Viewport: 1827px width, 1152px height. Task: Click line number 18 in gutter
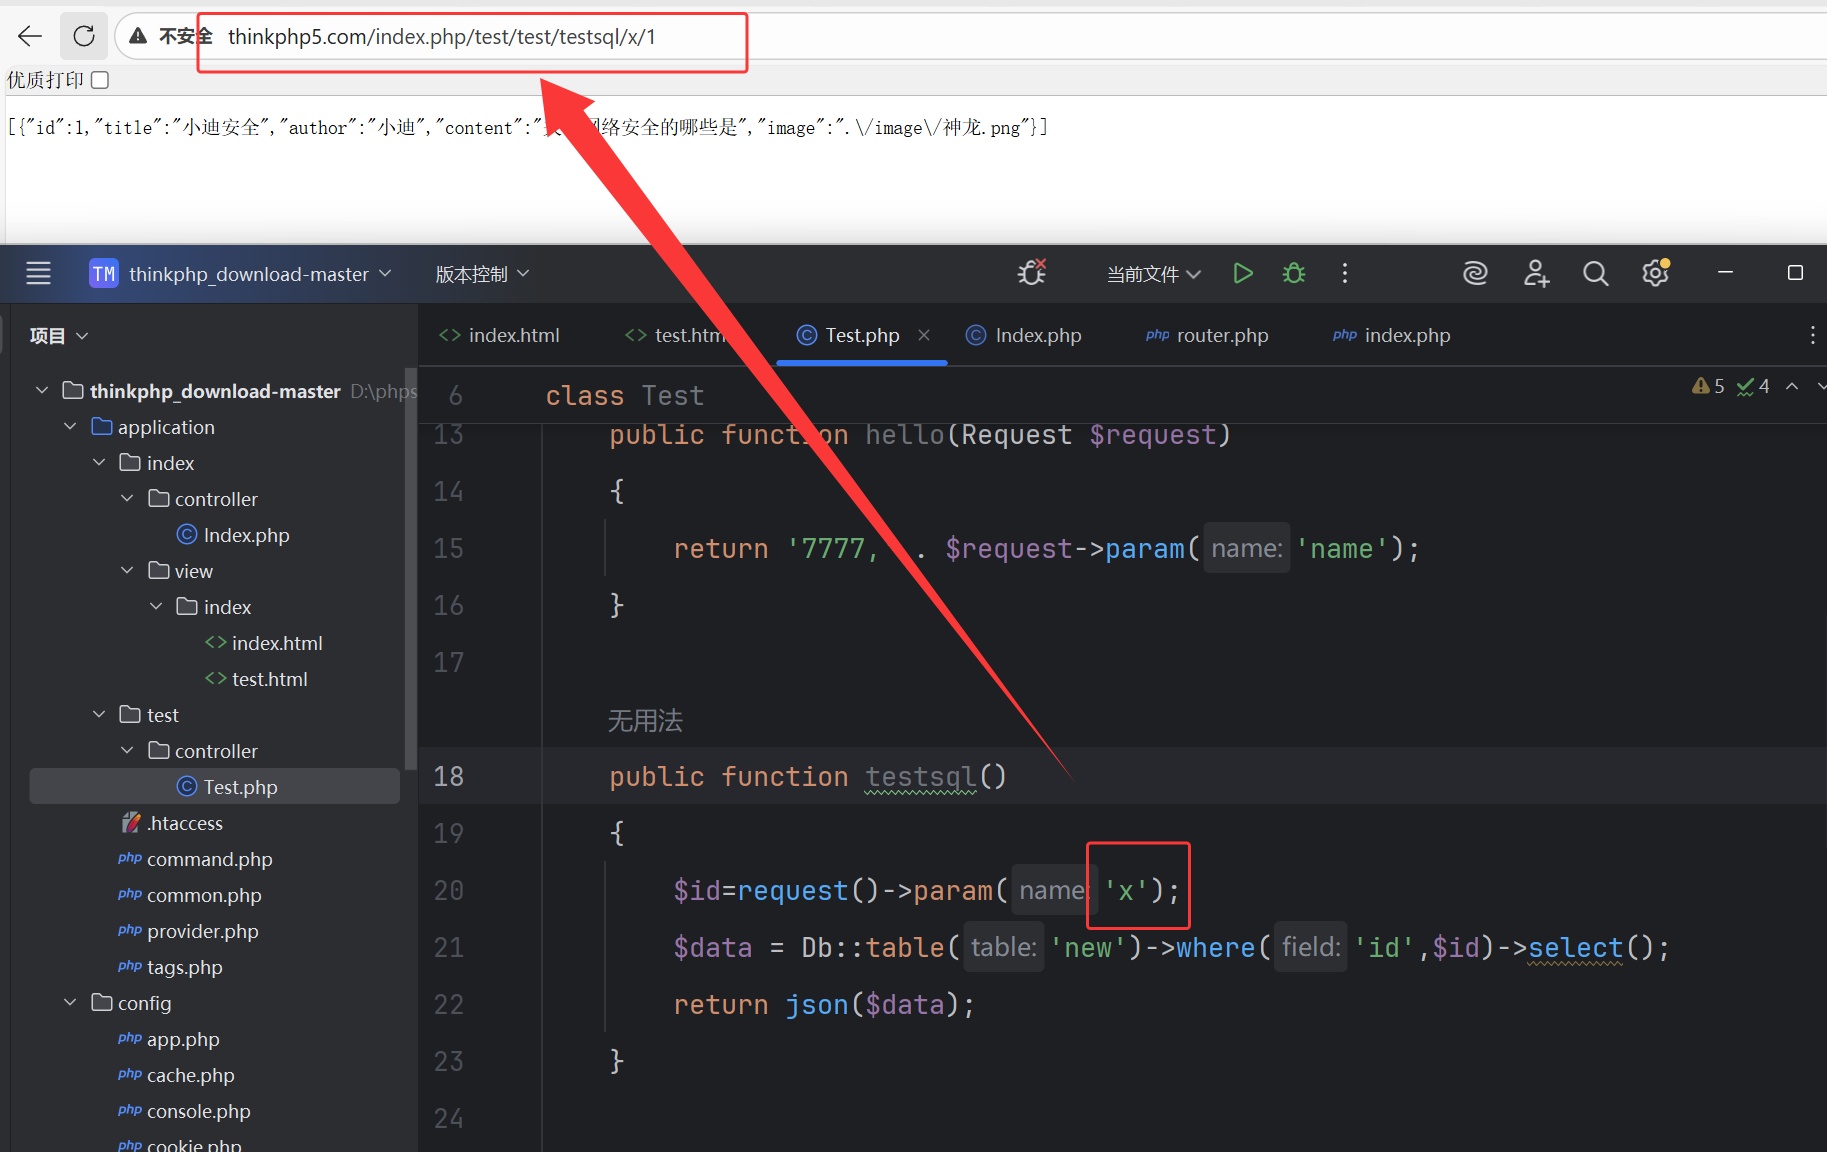click(x=448, y=777)
